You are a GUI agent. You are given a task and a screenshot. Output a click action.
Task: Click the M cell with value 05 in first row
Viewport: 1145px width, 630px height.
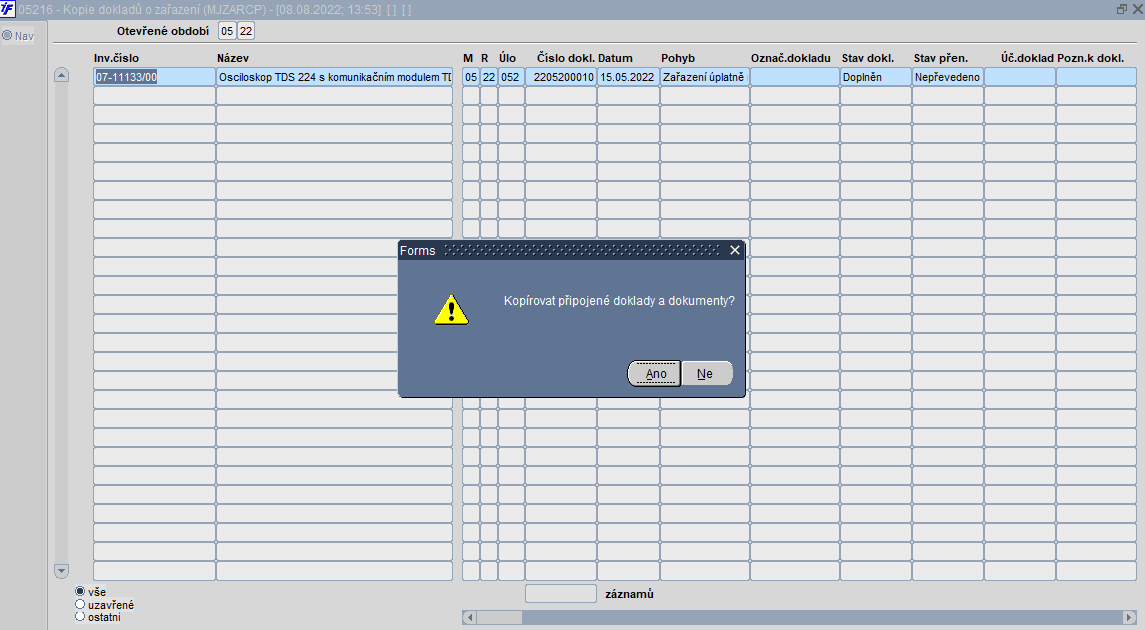[x=471, y=77]
